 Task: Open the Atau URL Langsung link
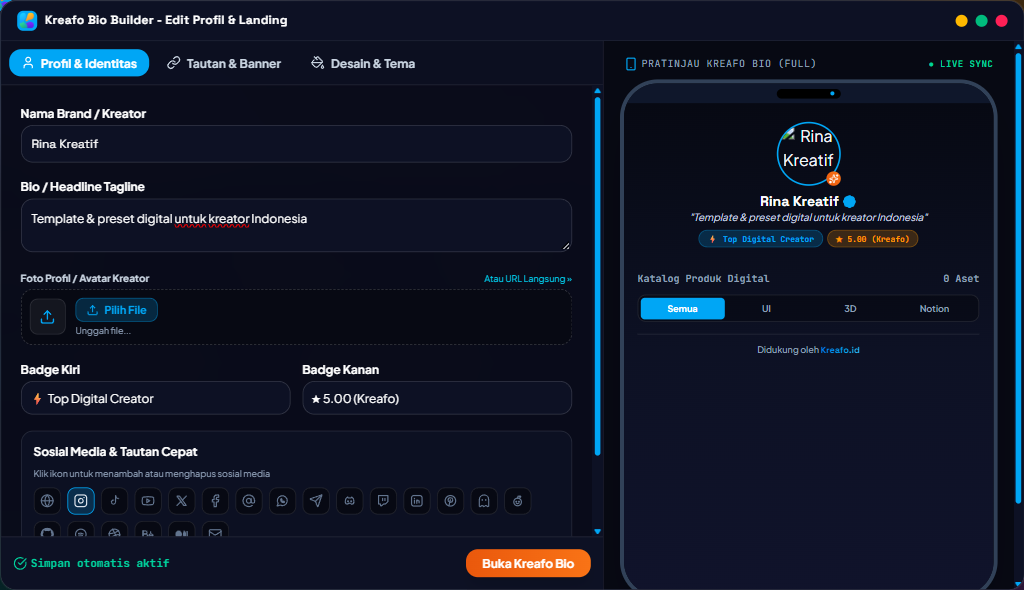(x=528, y=279)
